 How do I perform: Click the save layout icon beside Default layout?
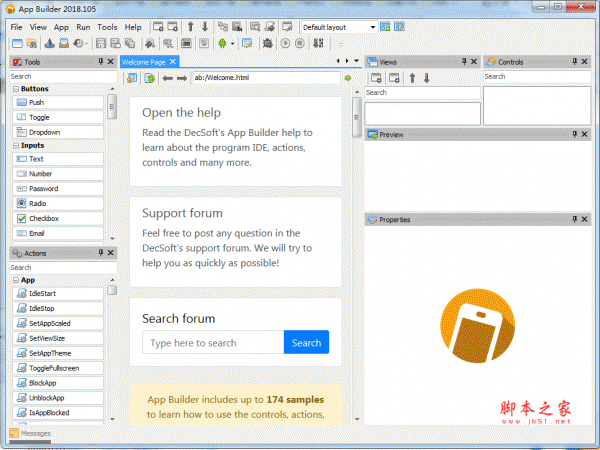pos(385,27)
